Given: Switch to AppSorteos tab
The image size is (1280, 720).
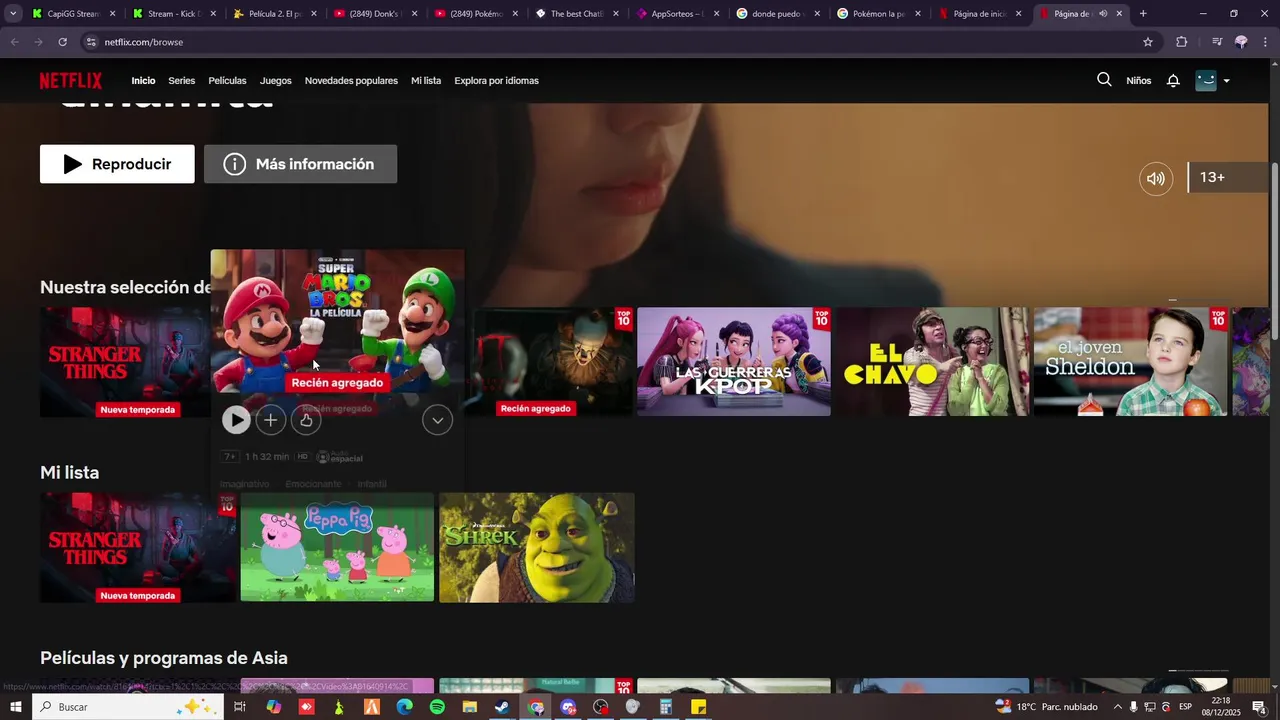Looking at the screenshot, I should coord(677,14).
